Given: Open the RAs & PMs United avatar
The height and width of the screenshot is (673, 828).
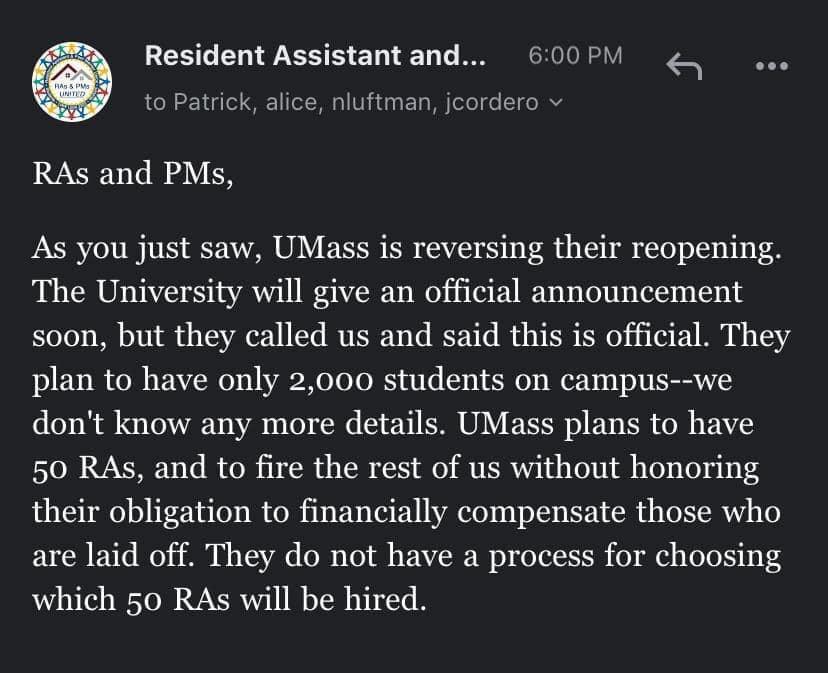Looking at the screenshot, I should point(72,82).
